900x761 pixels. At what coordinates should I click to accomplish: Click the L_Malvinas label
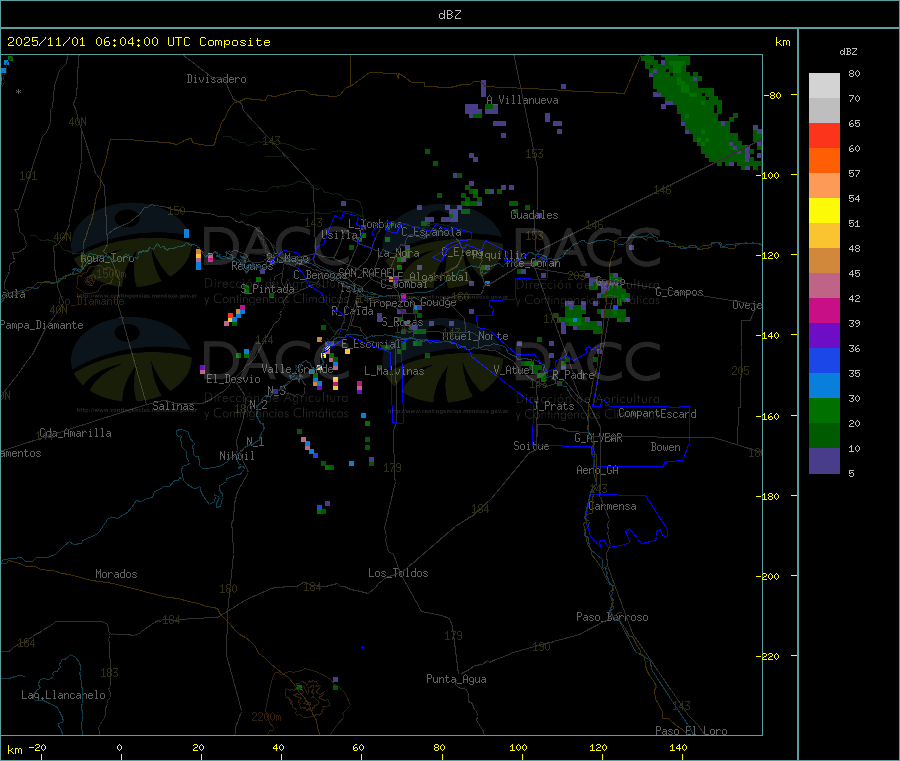(x=394, y=371)
